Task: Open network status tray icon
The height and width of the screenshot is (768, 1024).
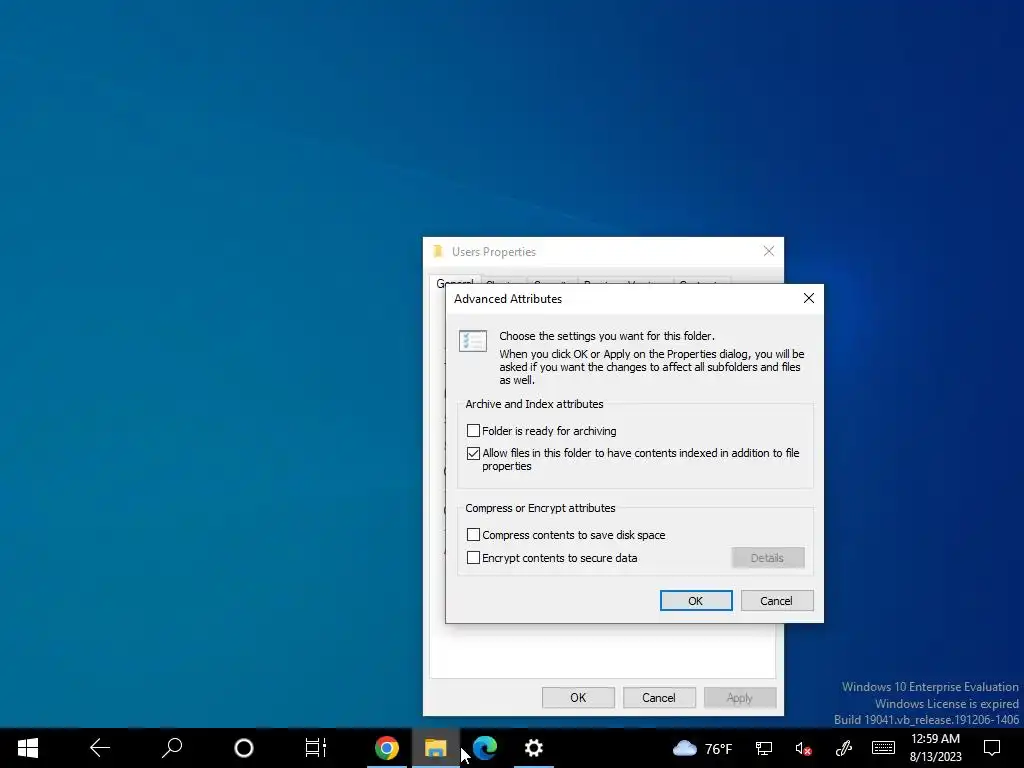Action: [763, 748]
